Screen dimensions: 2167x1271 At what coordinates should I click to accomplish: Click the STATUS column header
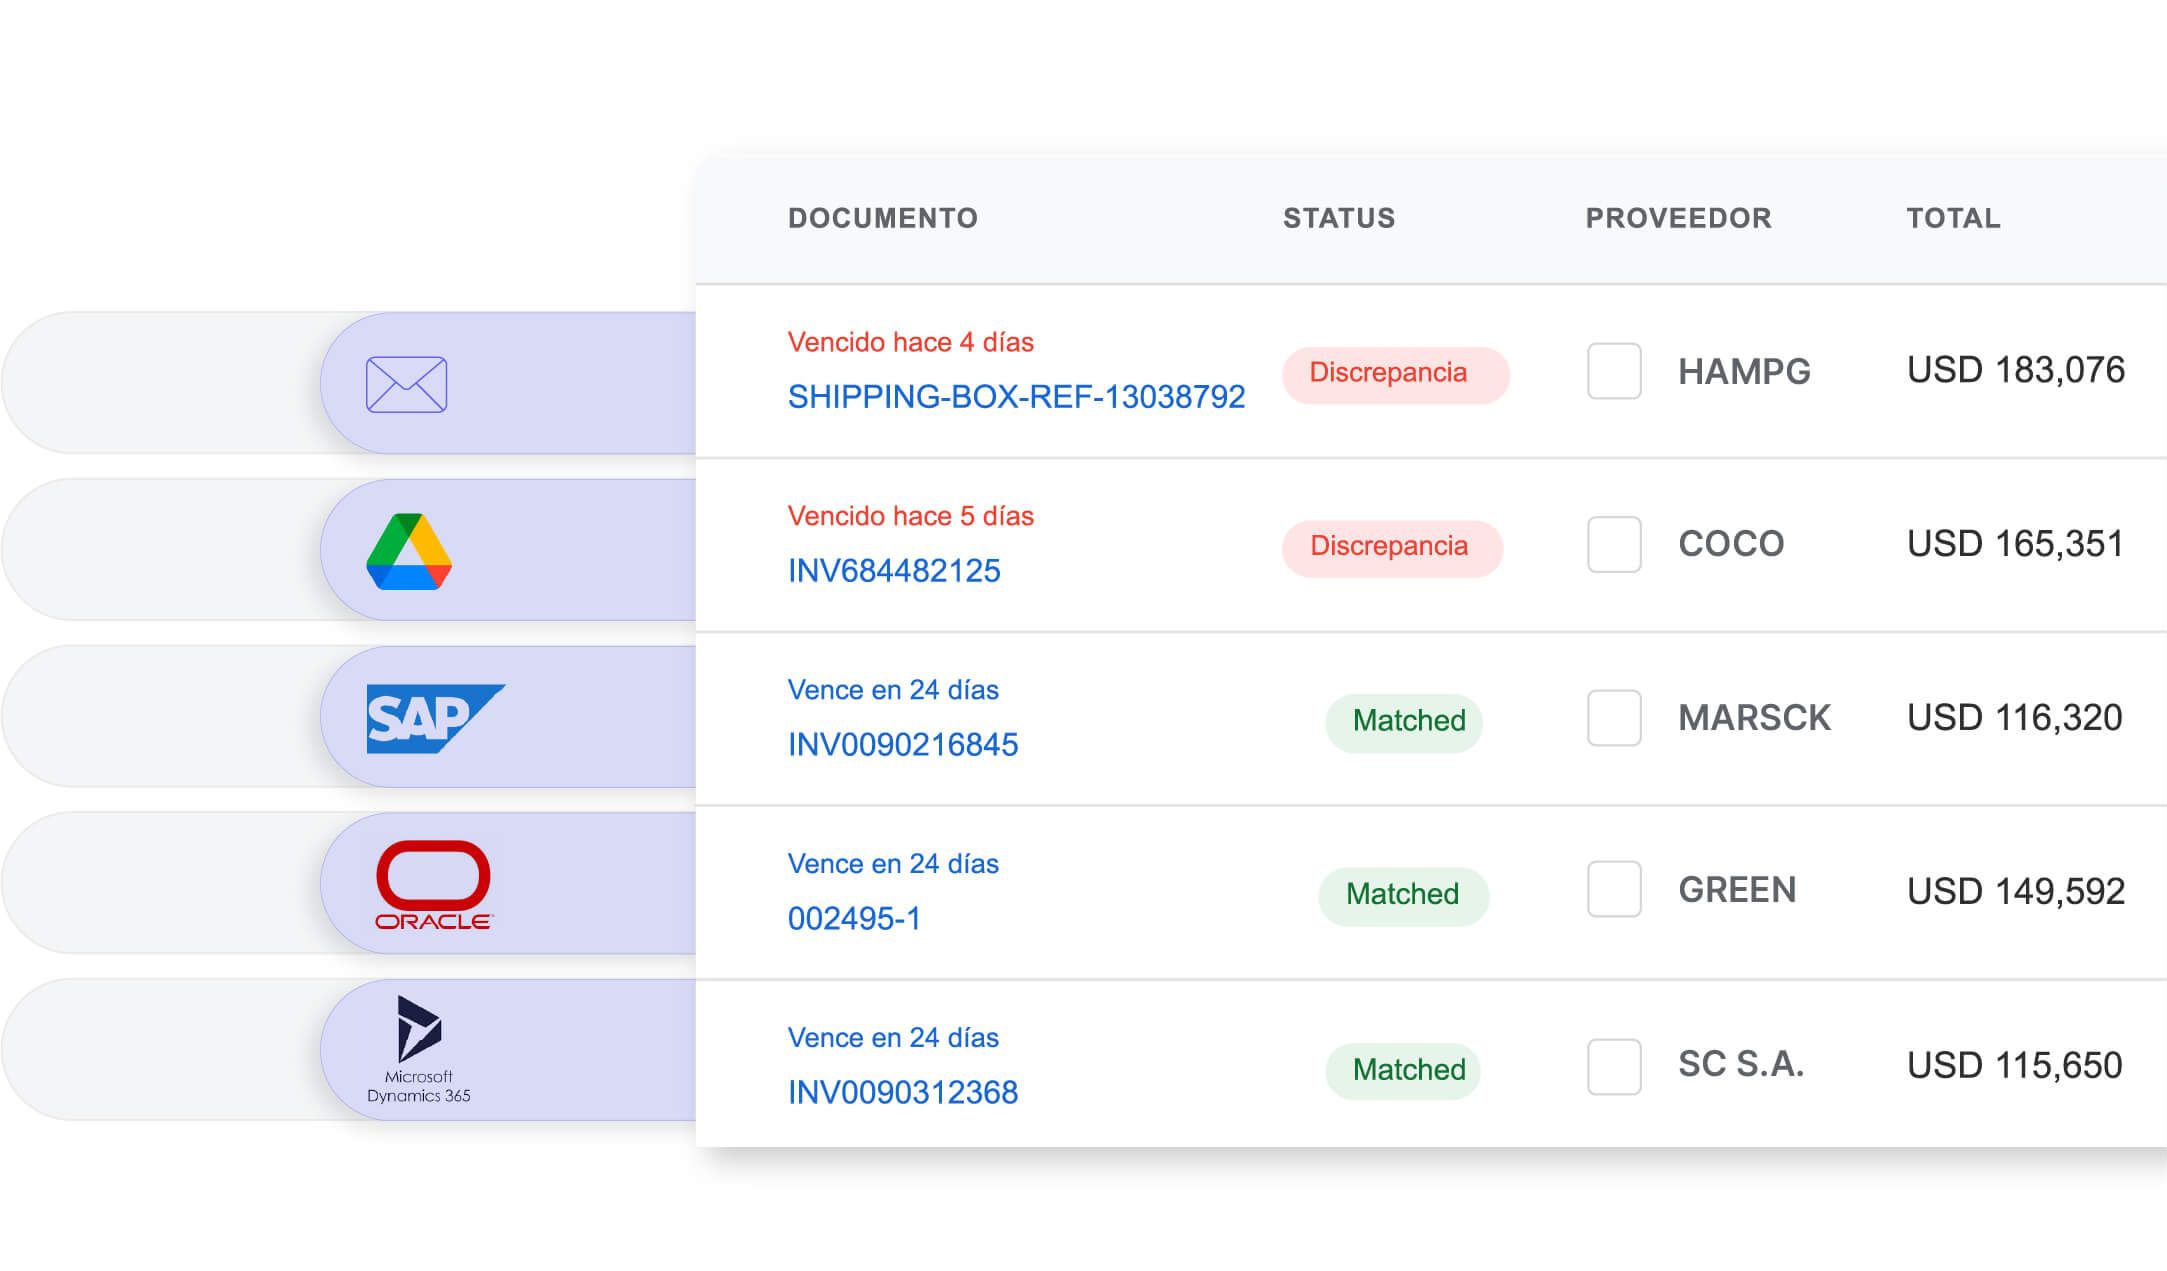[1338, 218]
